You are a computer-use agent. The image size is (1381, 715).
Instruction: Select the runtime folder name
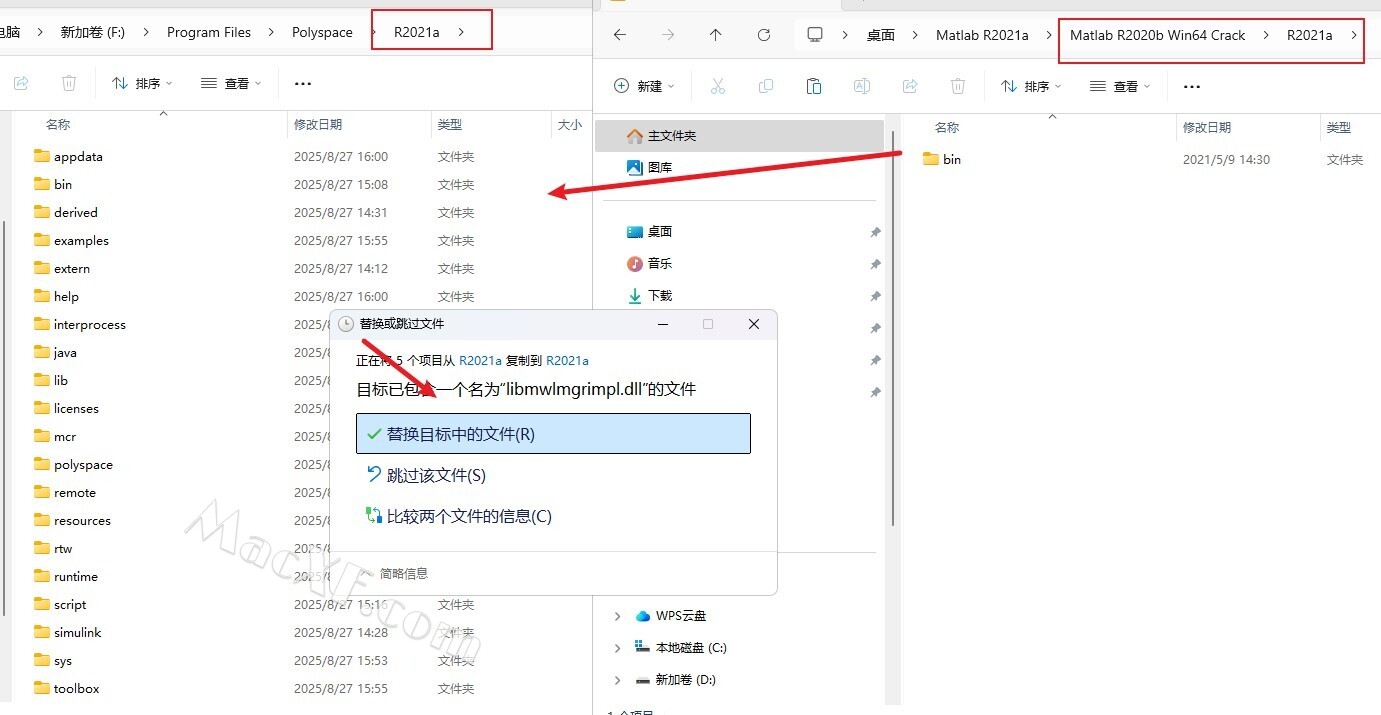click(x=76, y=576)
